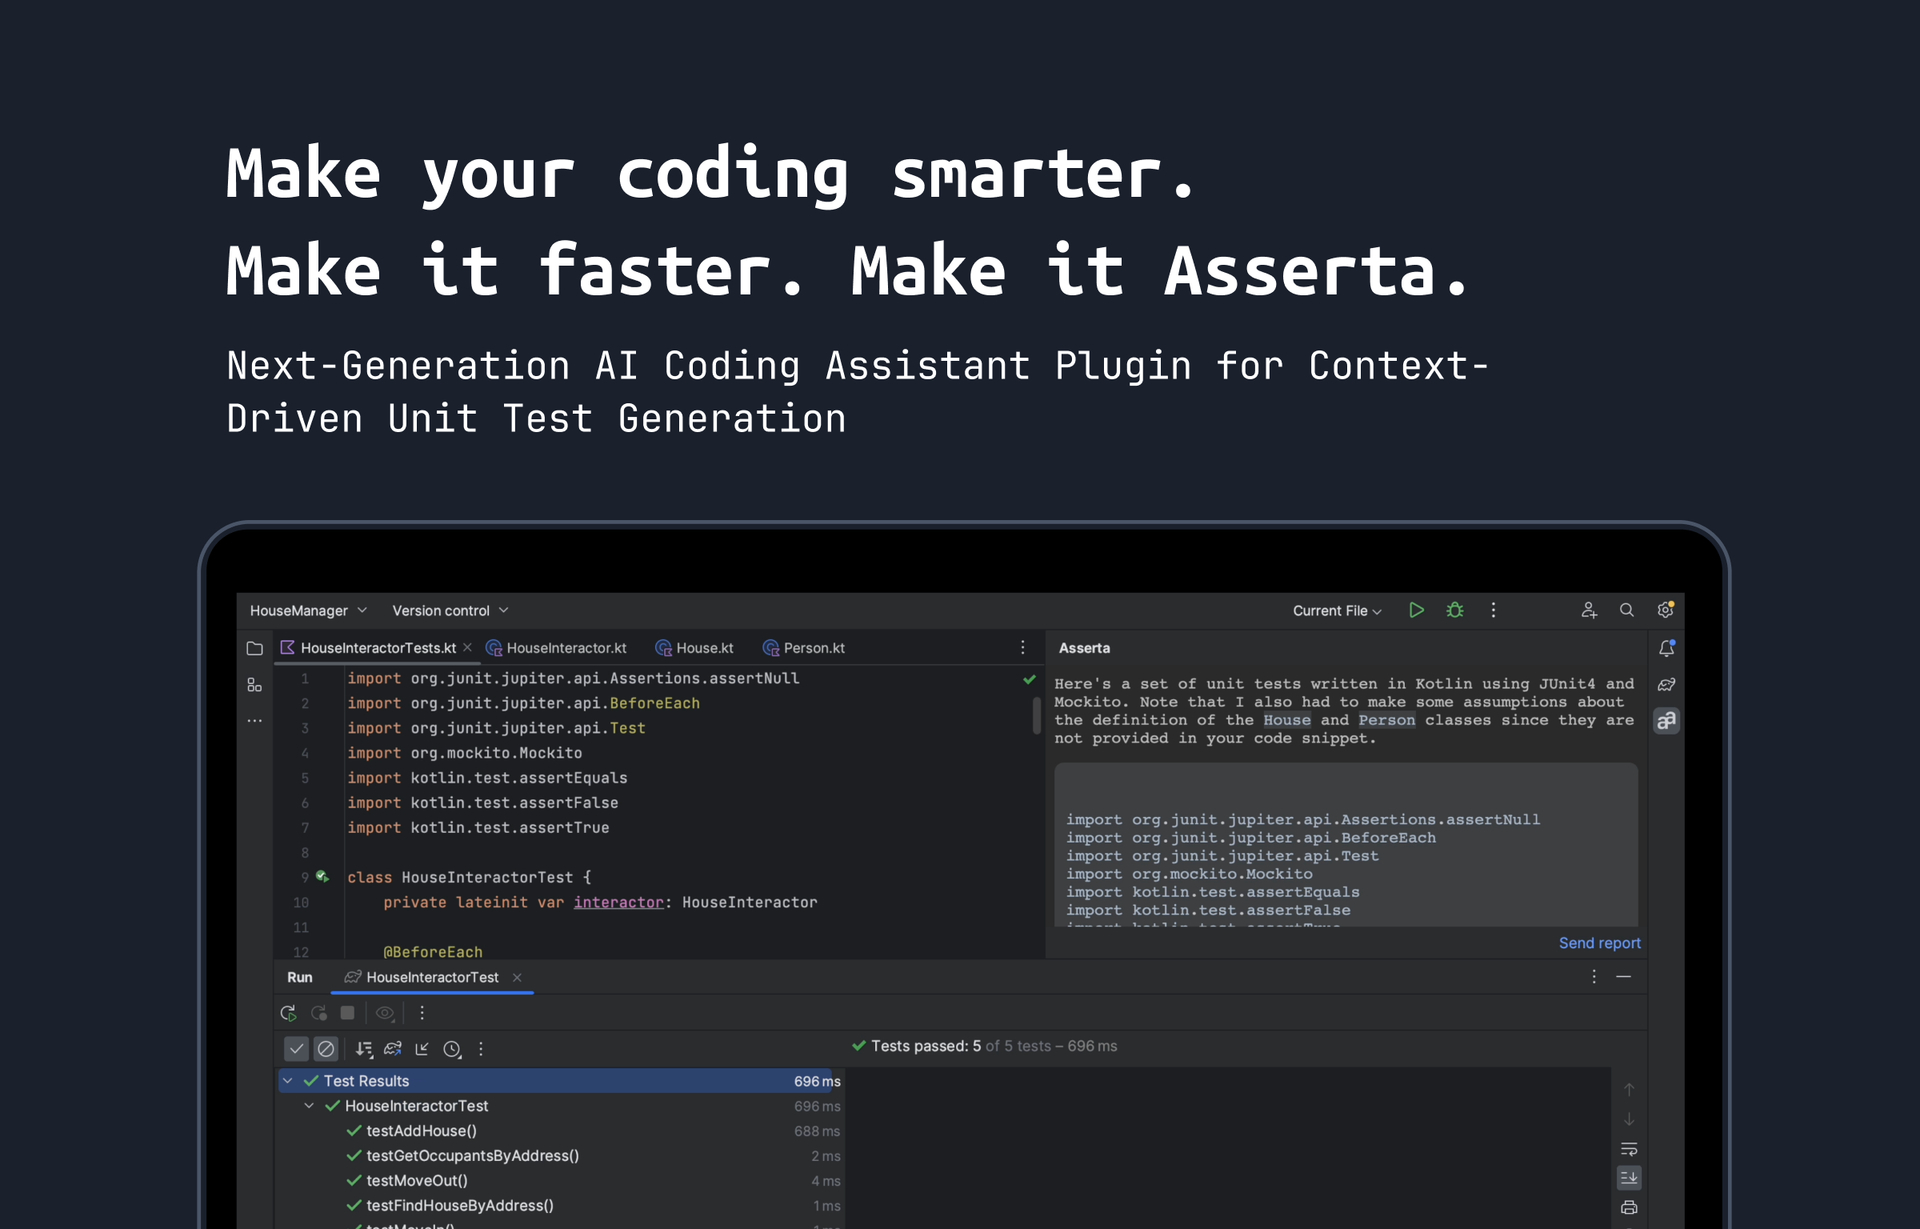Click the green Run button
This screenshot has width=1920, height=1229.
pos(1416,610)
